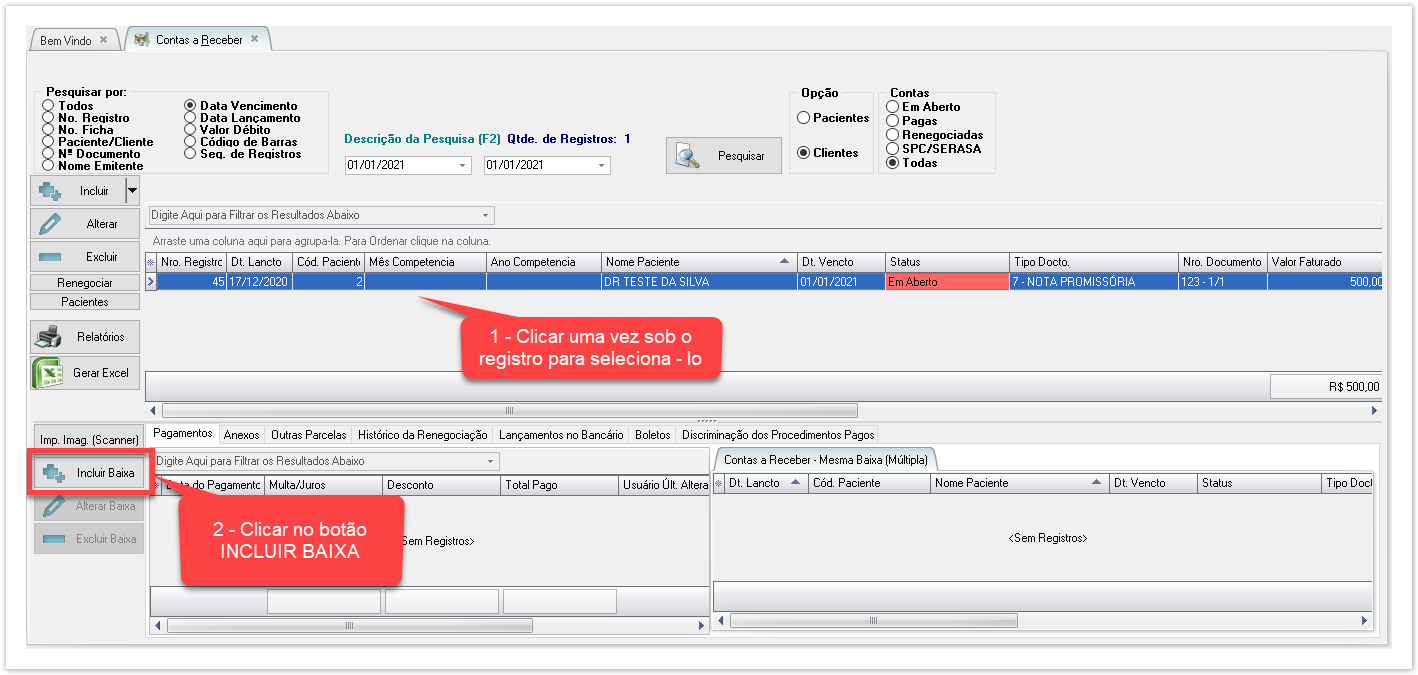Close the Contas a Receber tab

click(x=254, y=39)
